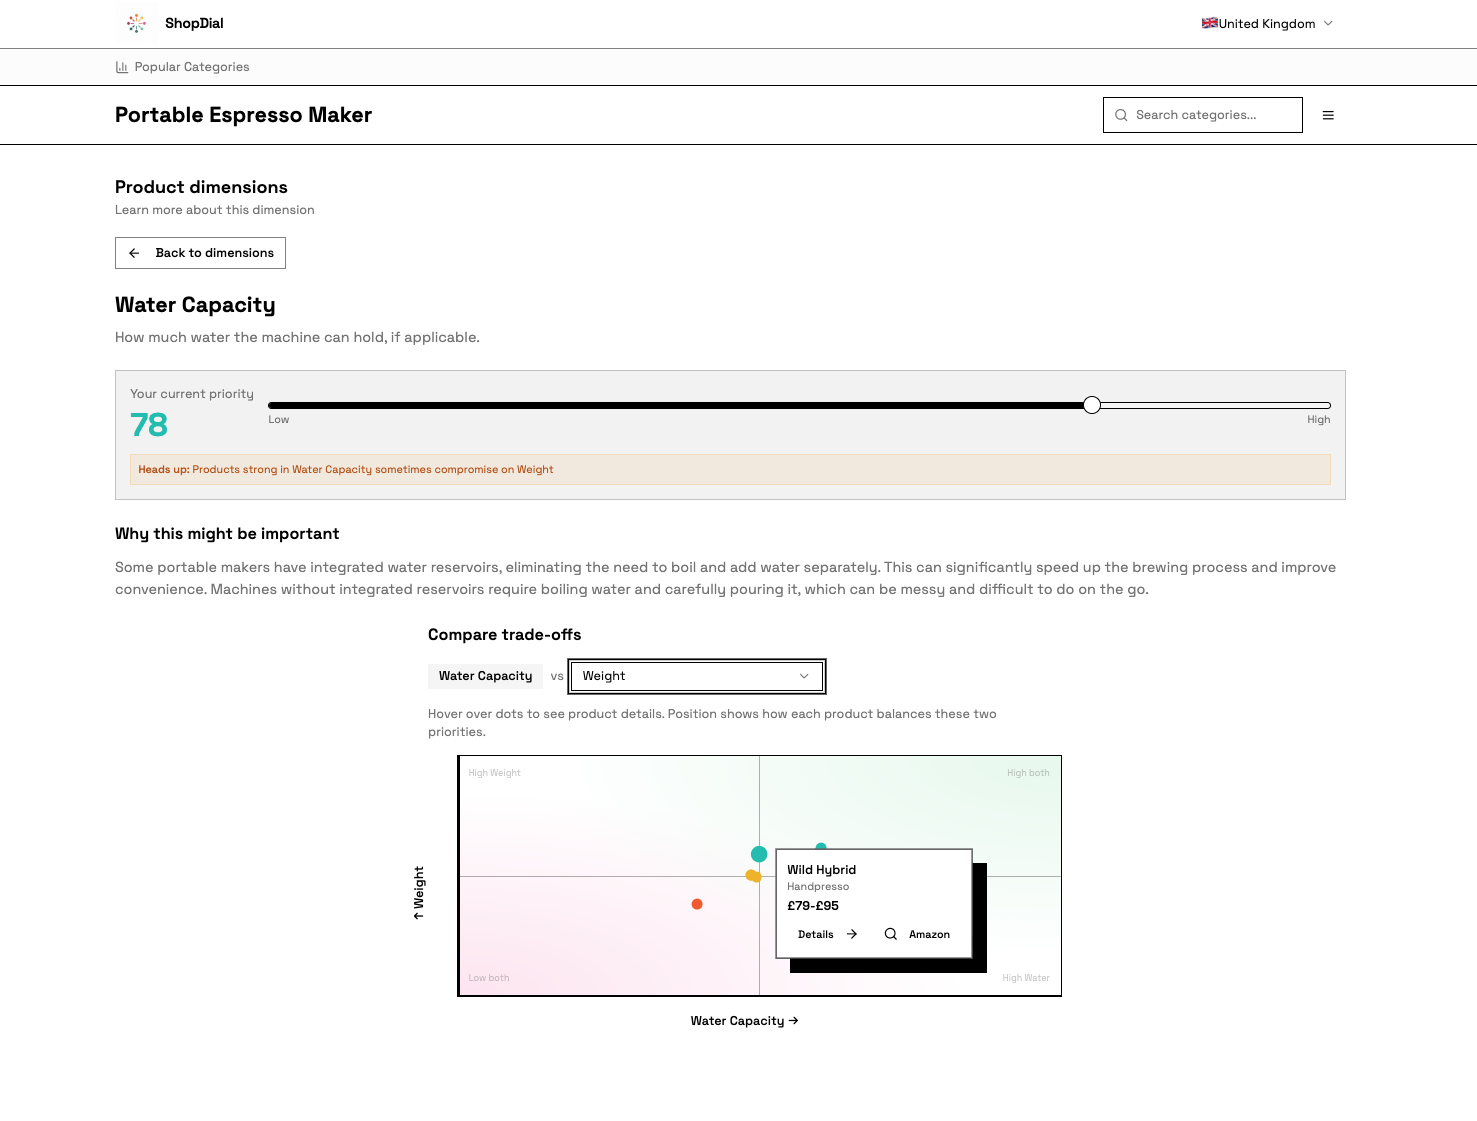The width and height of the screenshot is (1477, 1121).
Task: Click the High both quadrant label
Action: pyautogui.click(x=1028, y=773)
